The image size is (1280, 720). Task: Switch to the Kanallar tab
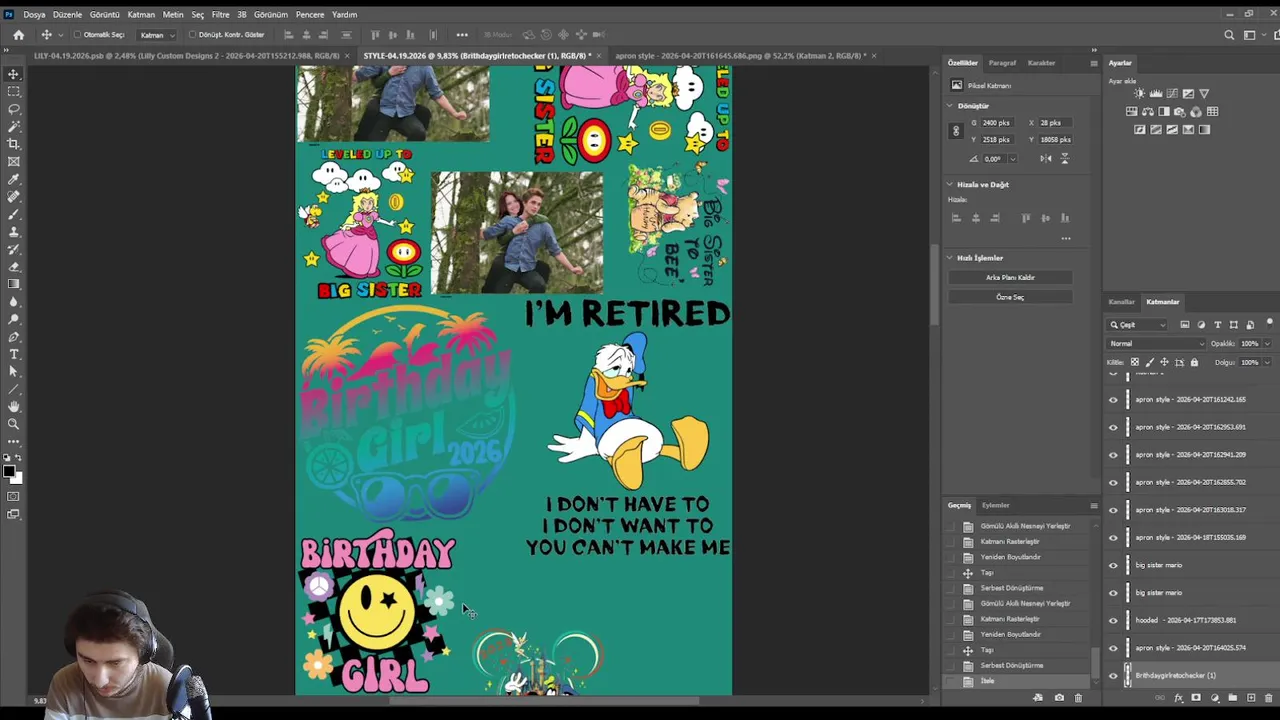pyautogui.click(x=1122, y=302)
